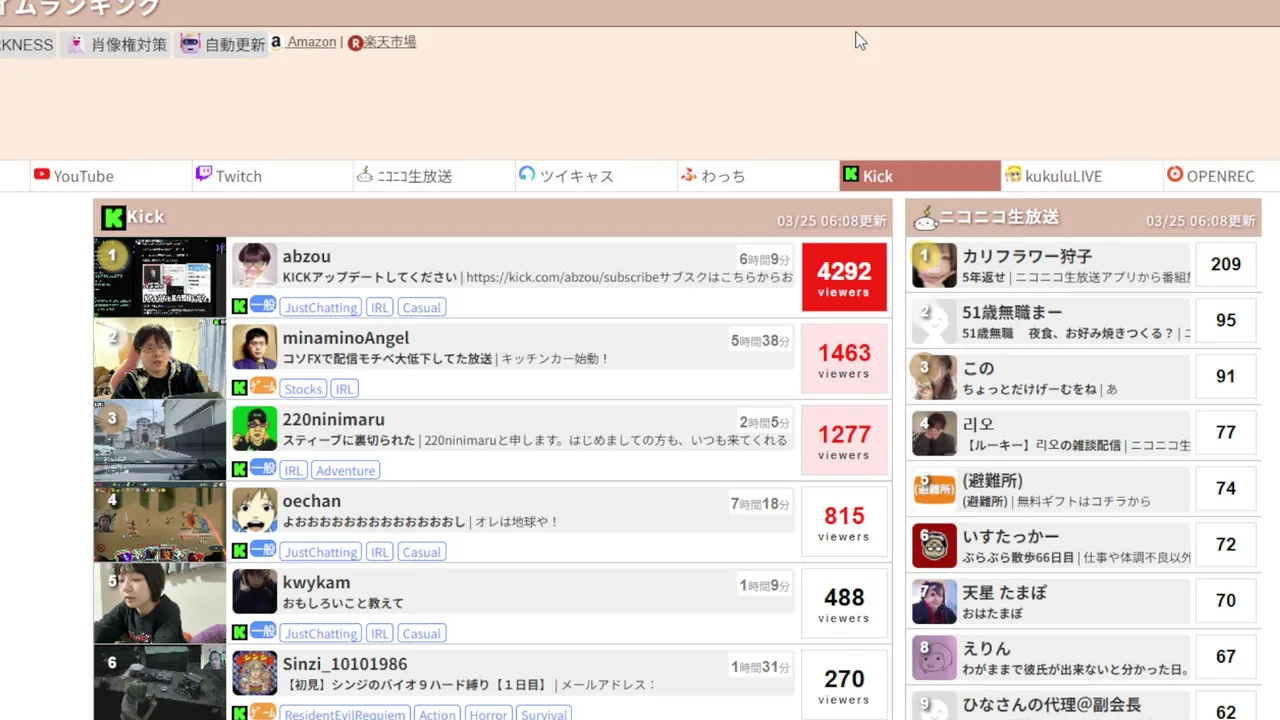Toggle the 自動更新 auto-refresh option
Screen dimensions: 1280x720
222,44
